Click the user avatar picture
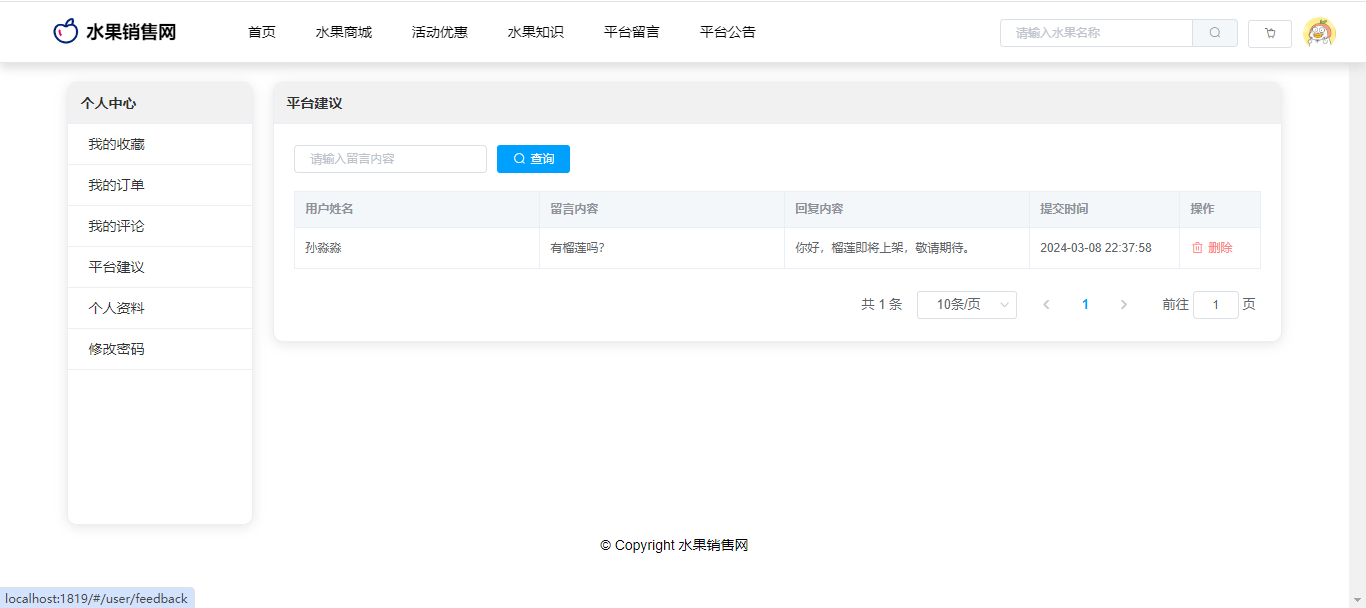The height and width of the screenshot is (608, 1366). pyautogui.click(x=1319, y=33)
